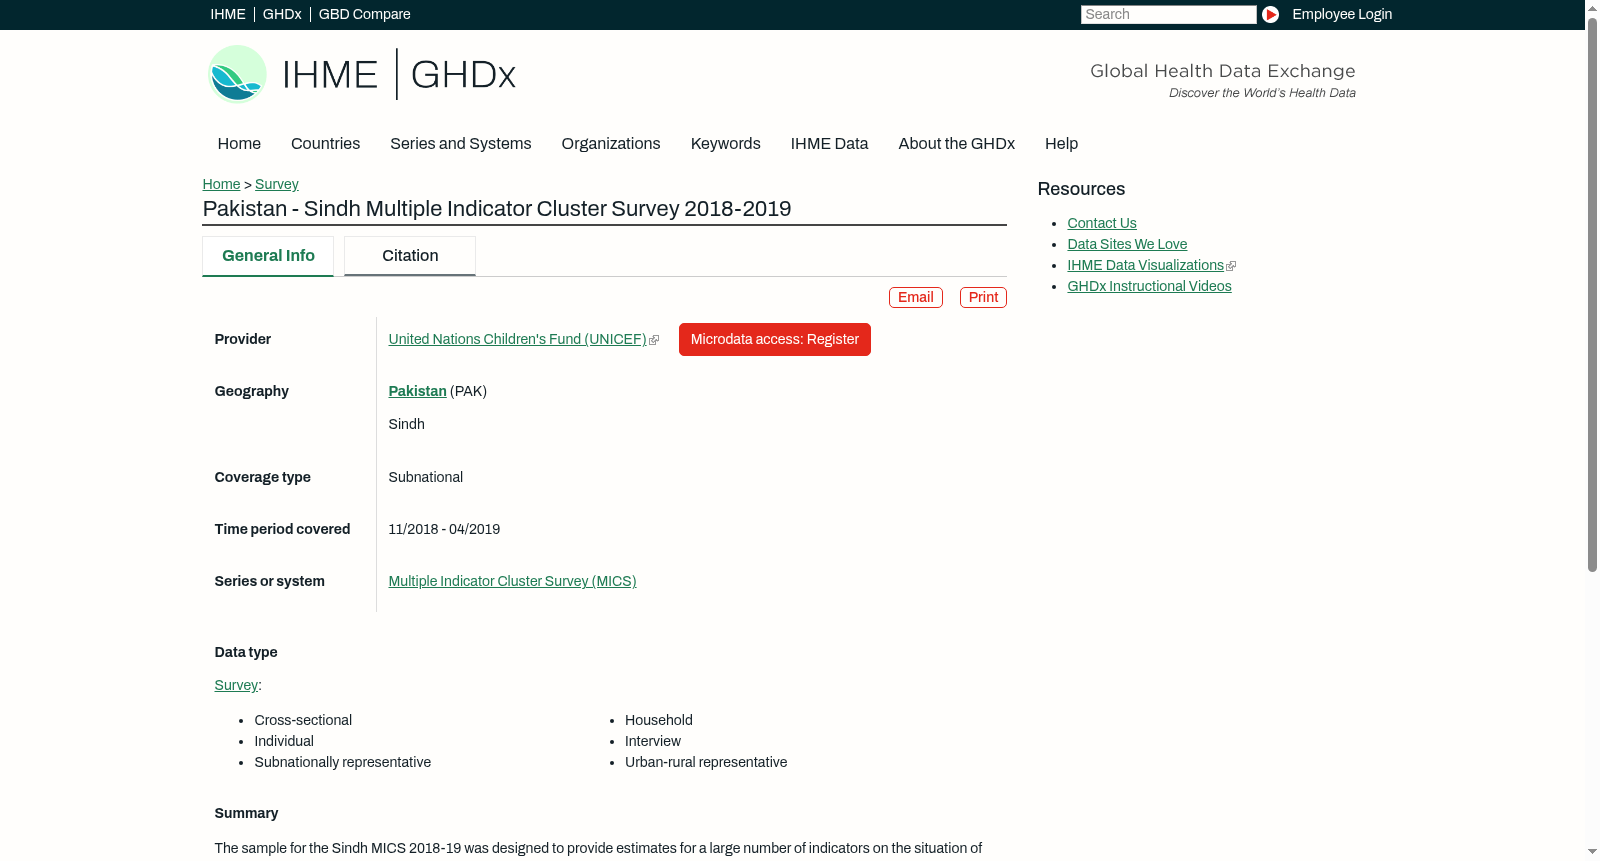The height and width of the screenshot is (861, 1600).
Task: Go to Home in main navigation
Action: point(239,144)
